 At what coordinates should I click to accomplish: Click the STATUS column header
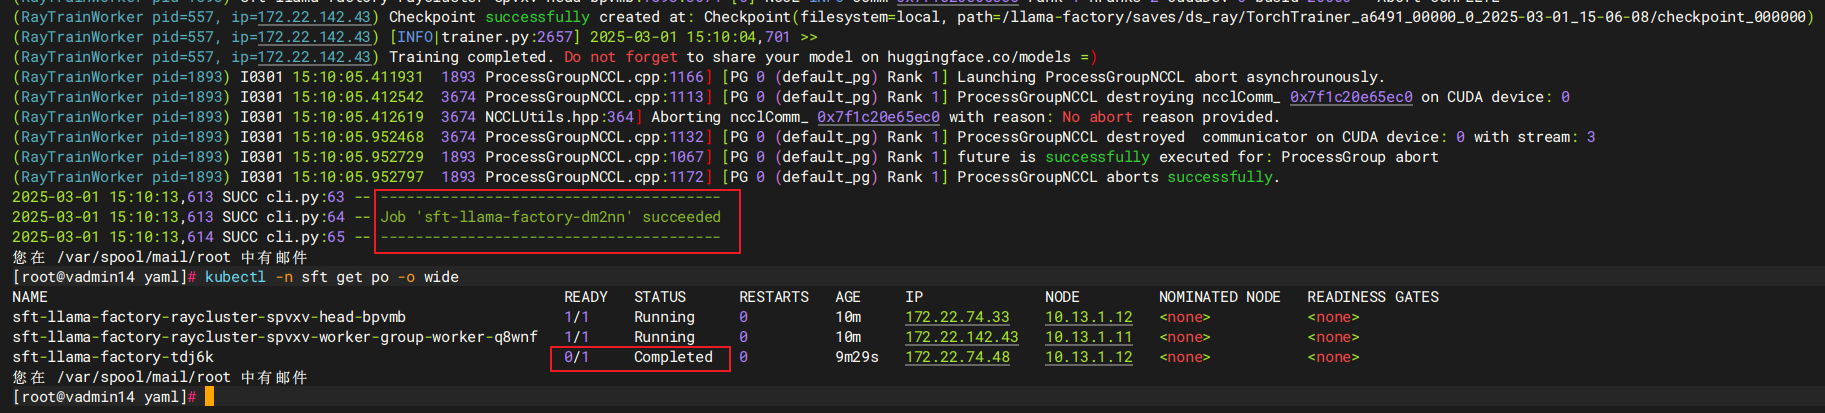(660, 297)
